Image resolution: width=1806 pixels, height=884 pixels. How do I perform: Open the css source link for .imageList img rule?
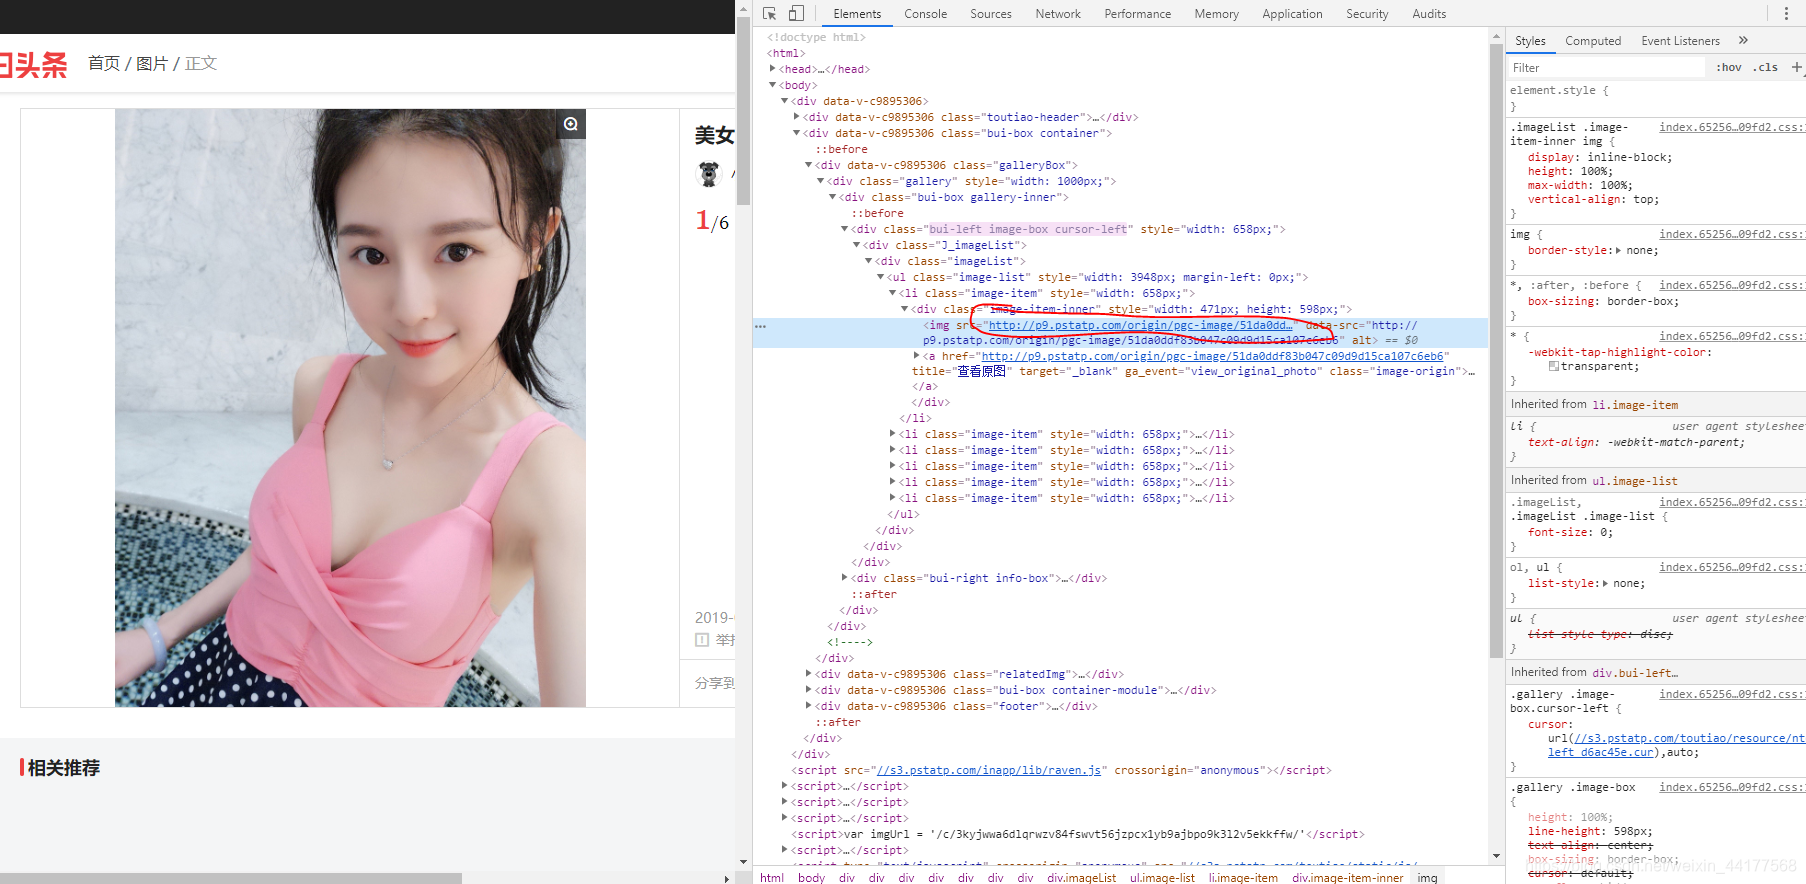click(1732, 127)
